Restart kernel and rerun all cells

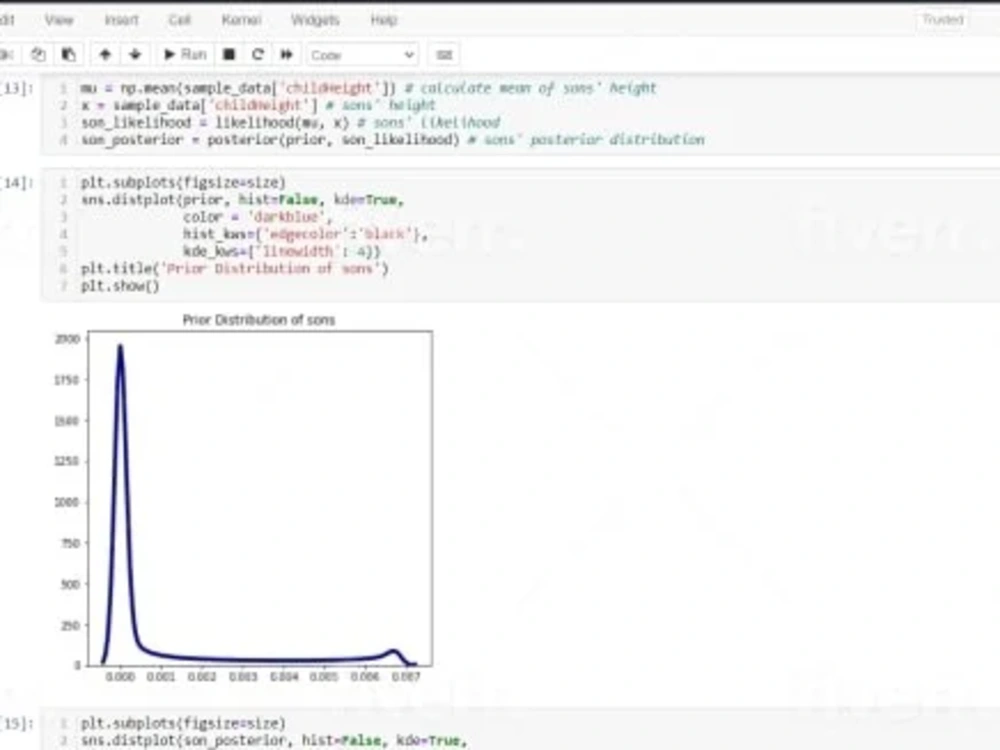286,55
